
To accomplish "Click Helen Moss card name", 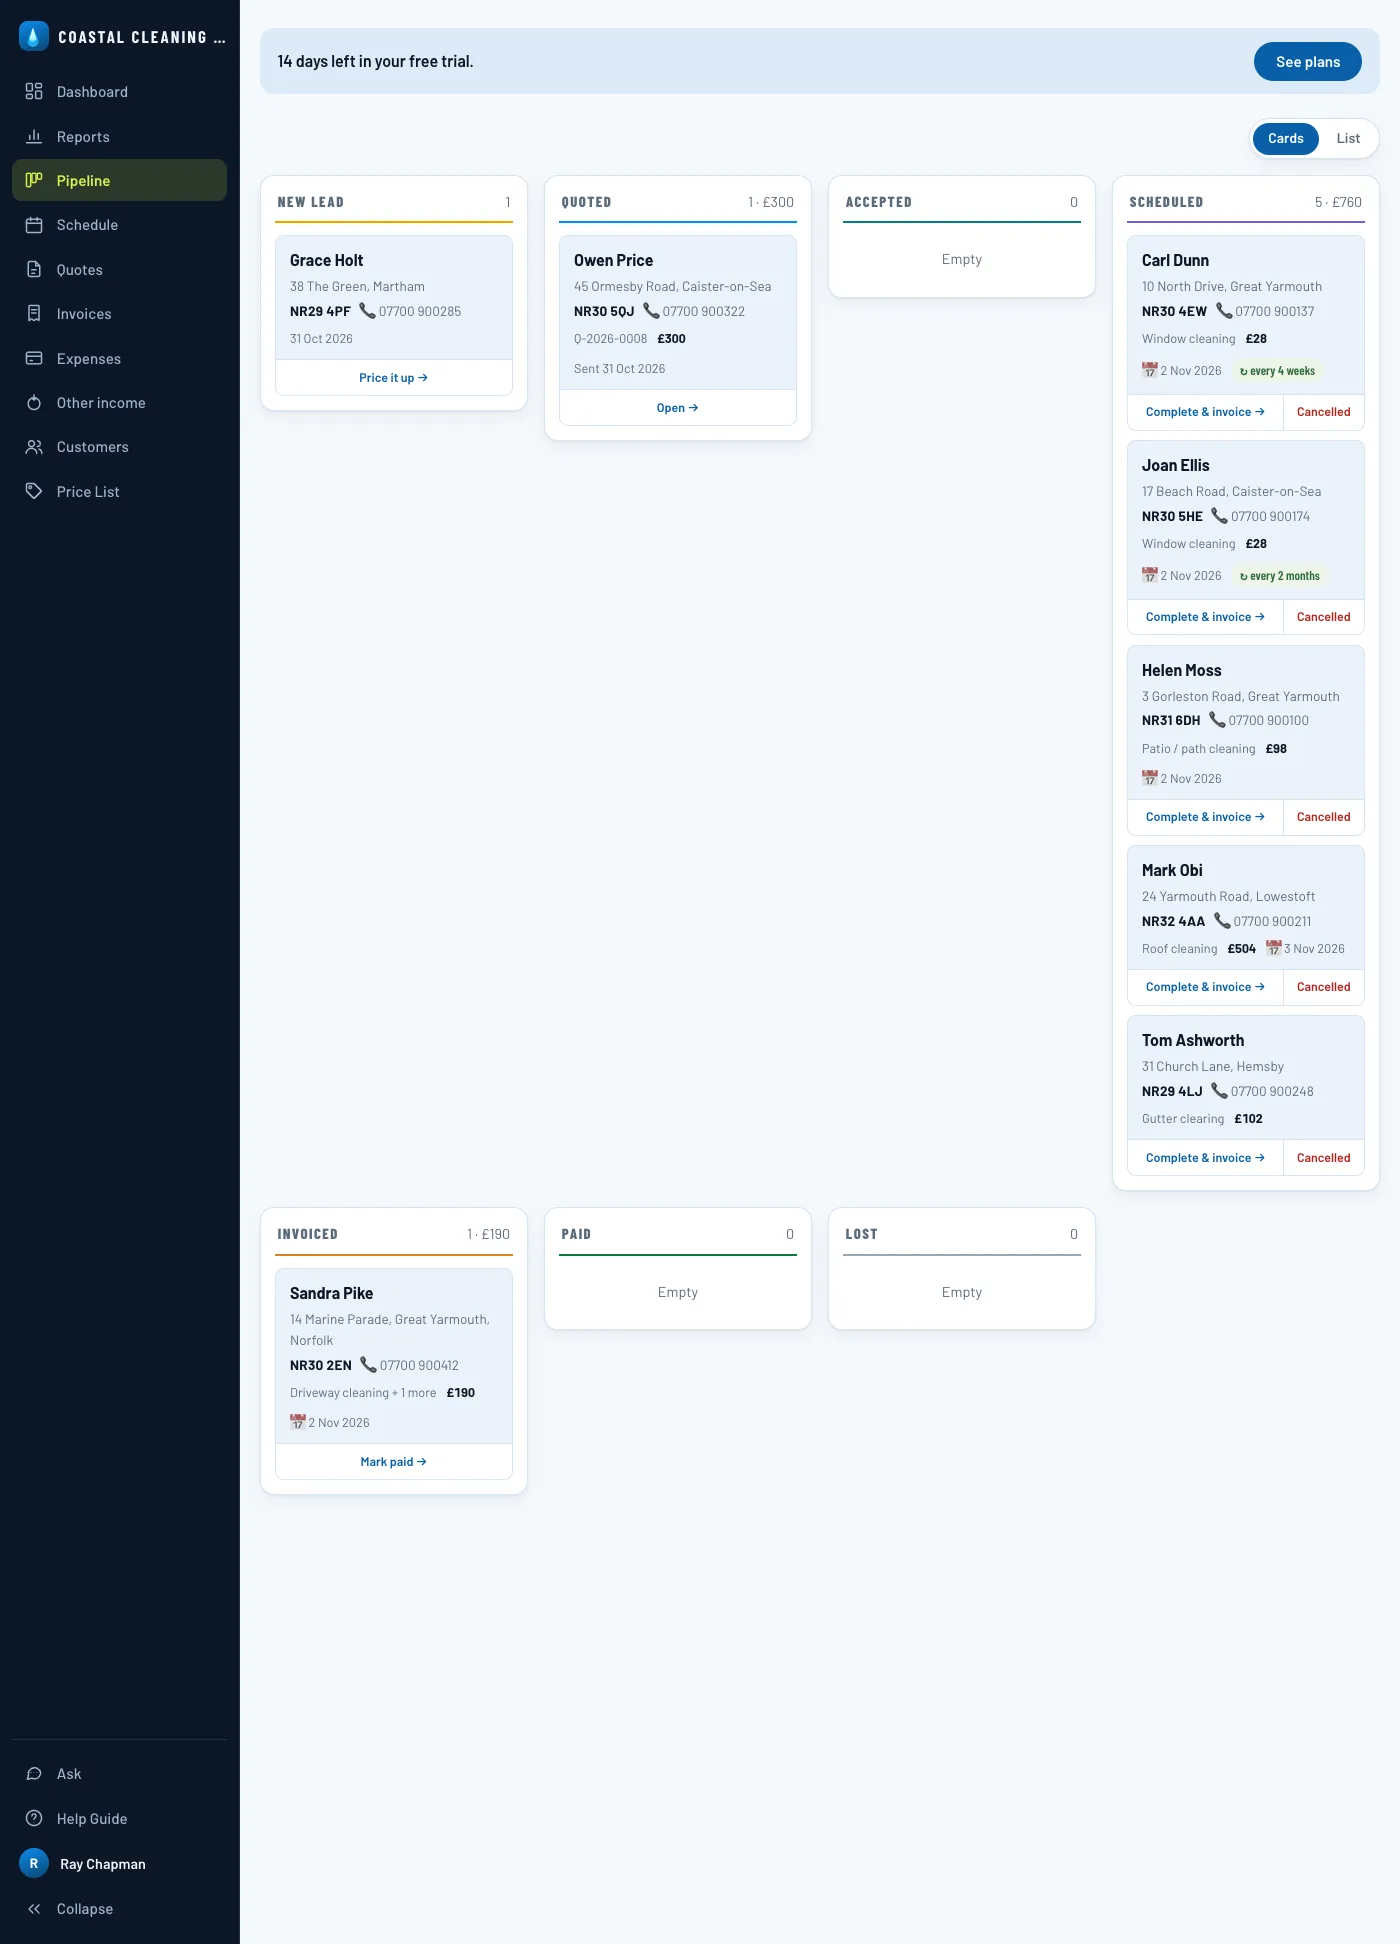I will pos(1182,670).
